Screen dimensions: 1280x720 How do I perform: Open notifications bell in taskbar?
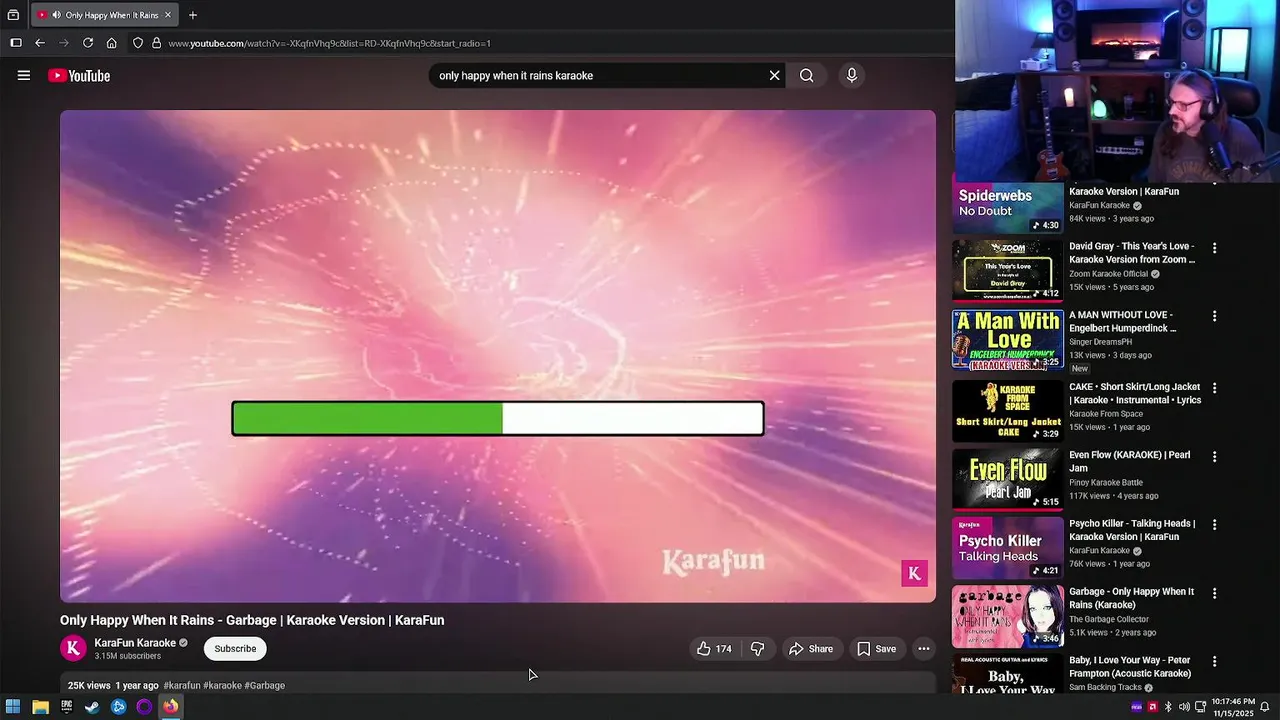pyautogui.click(x=1265, y=707)
